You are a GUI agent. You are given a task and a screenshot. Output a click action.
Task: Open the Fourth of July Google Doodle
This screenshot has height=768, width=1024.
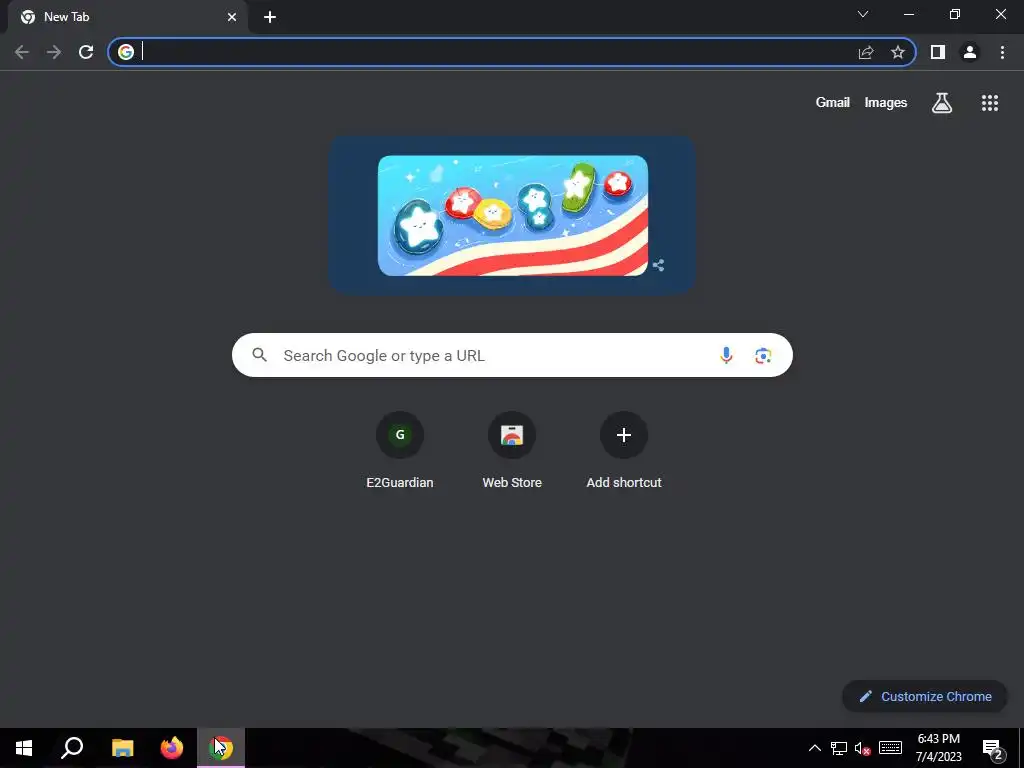(513, 216)
